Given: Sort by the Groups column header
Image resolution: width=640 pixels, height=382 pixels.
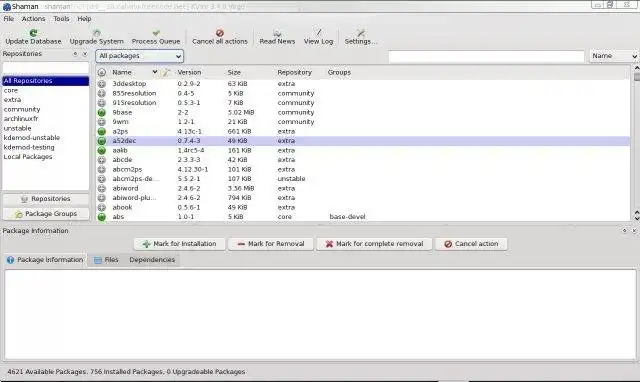Looking at the screenshot, I should (339, 72).
